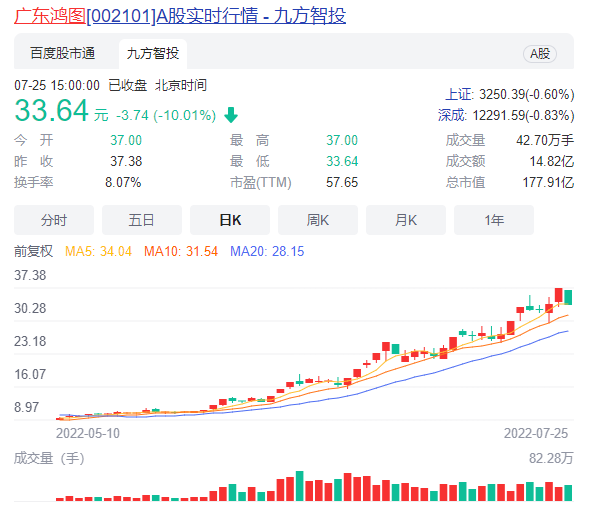Screen dimensions: 600x509
Task: Select the 九方智投 tab
Action: click(x=154, y=54)
